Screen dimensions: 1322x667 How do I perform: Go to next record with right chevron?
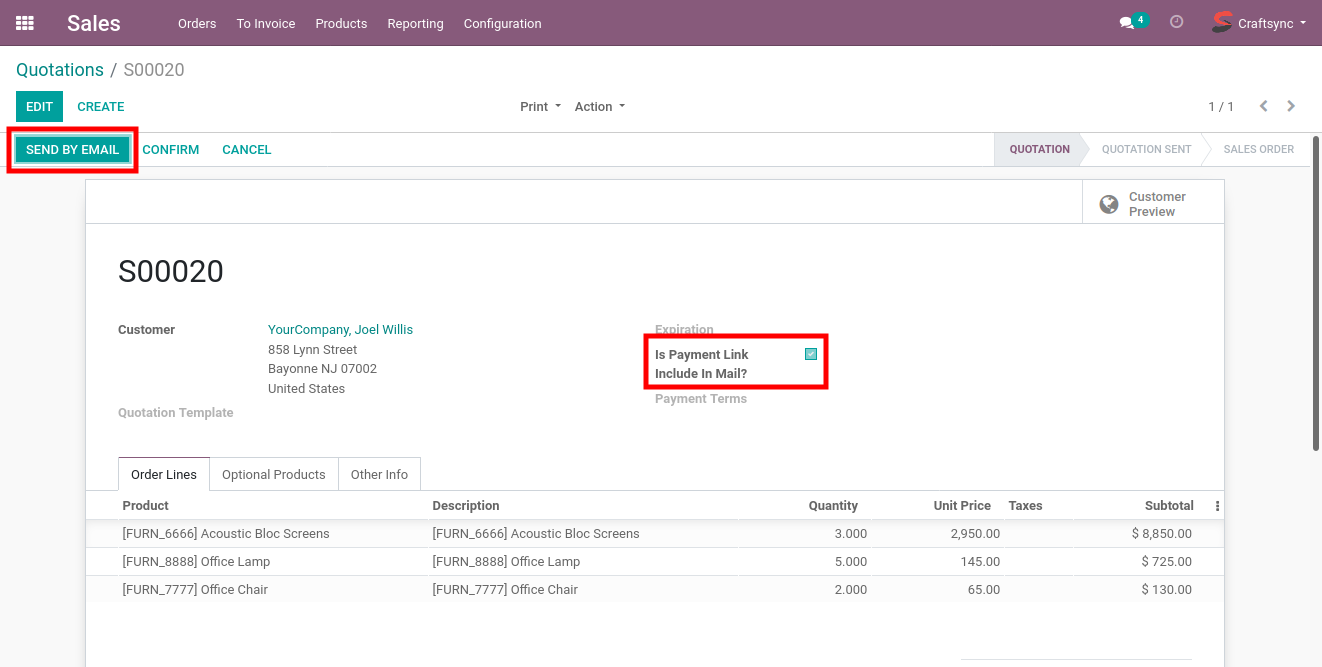tap(1291, 106)
